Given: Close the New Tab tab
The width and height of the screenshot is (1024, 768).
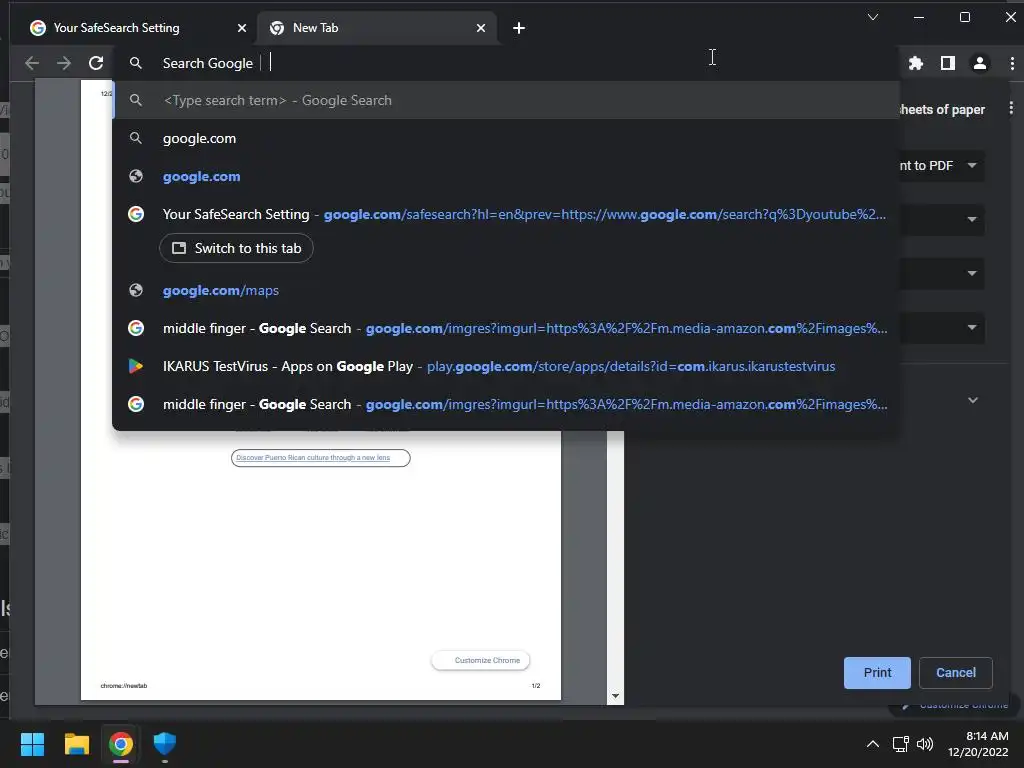Looking at the screenshot, I should tap(481, 28).
